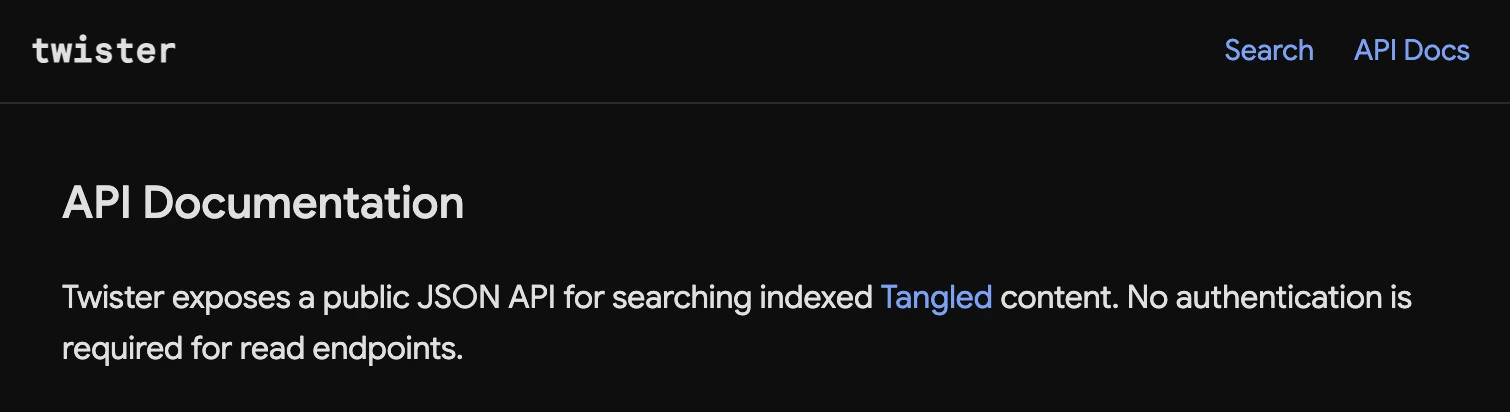Click the word "content" after the Tangled link
Screen dimensions: 1510x412
click(1054, 298)
